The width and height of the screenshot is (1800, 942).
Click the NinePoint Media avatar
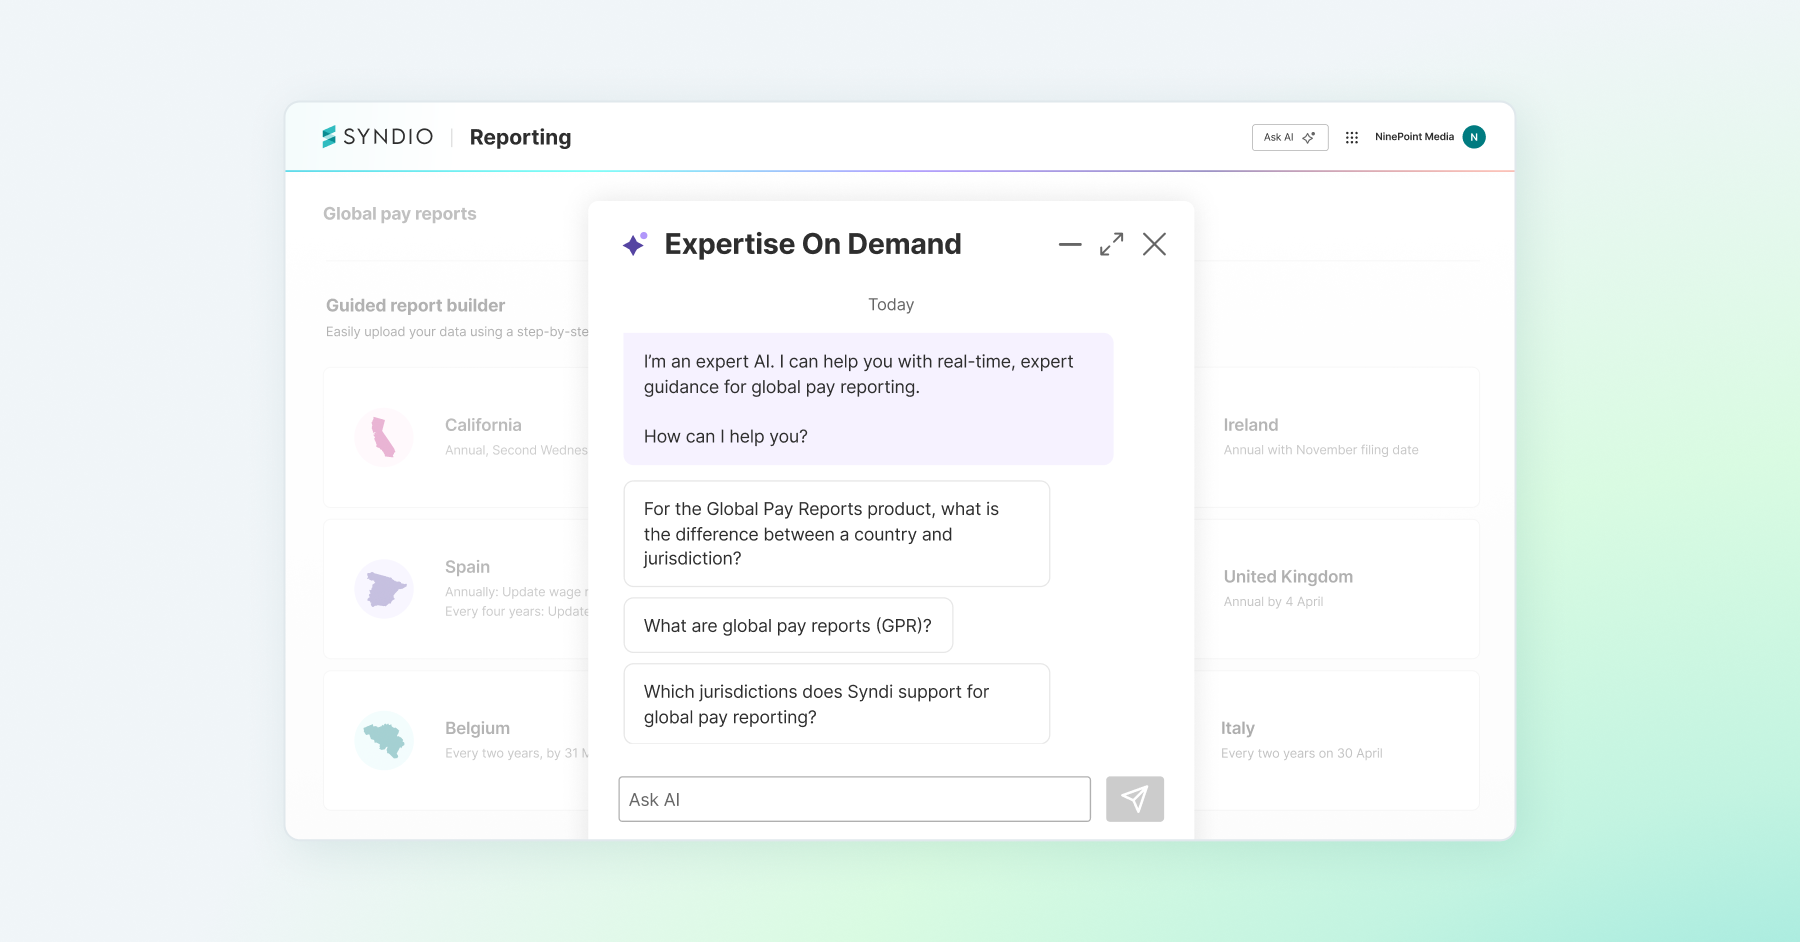[x=1473, y=137]
